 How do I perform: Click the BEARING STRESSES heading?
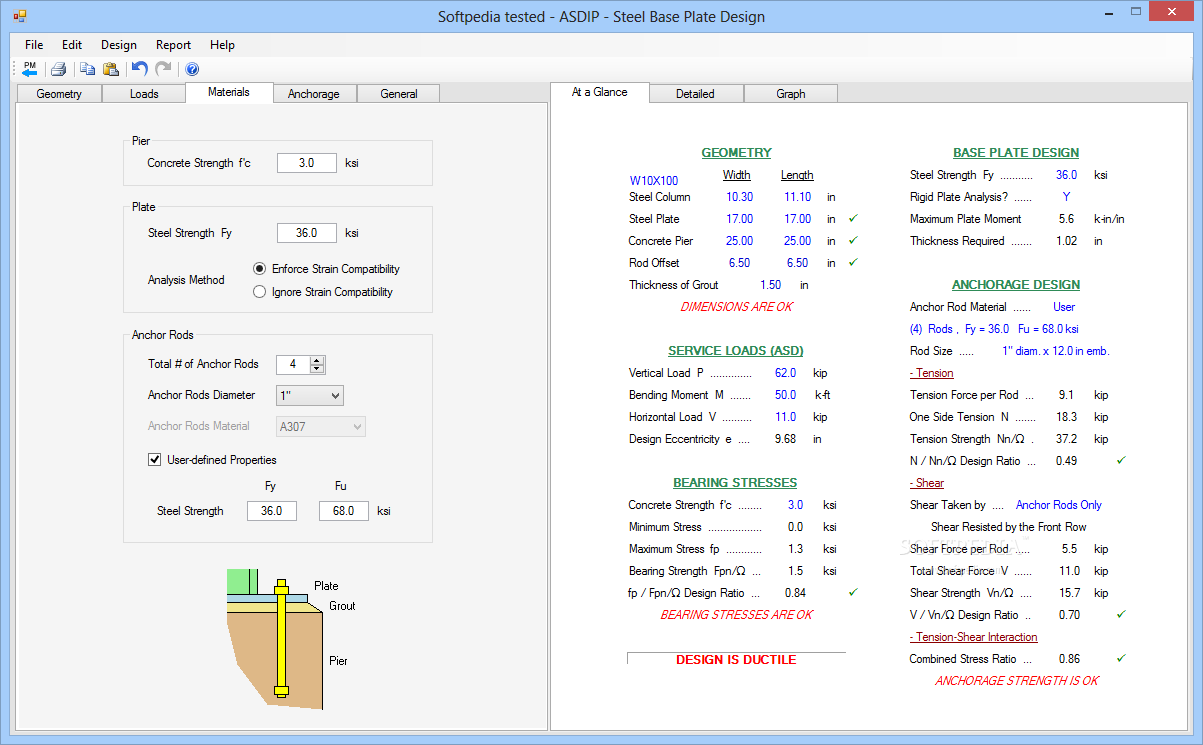point(735,483)
